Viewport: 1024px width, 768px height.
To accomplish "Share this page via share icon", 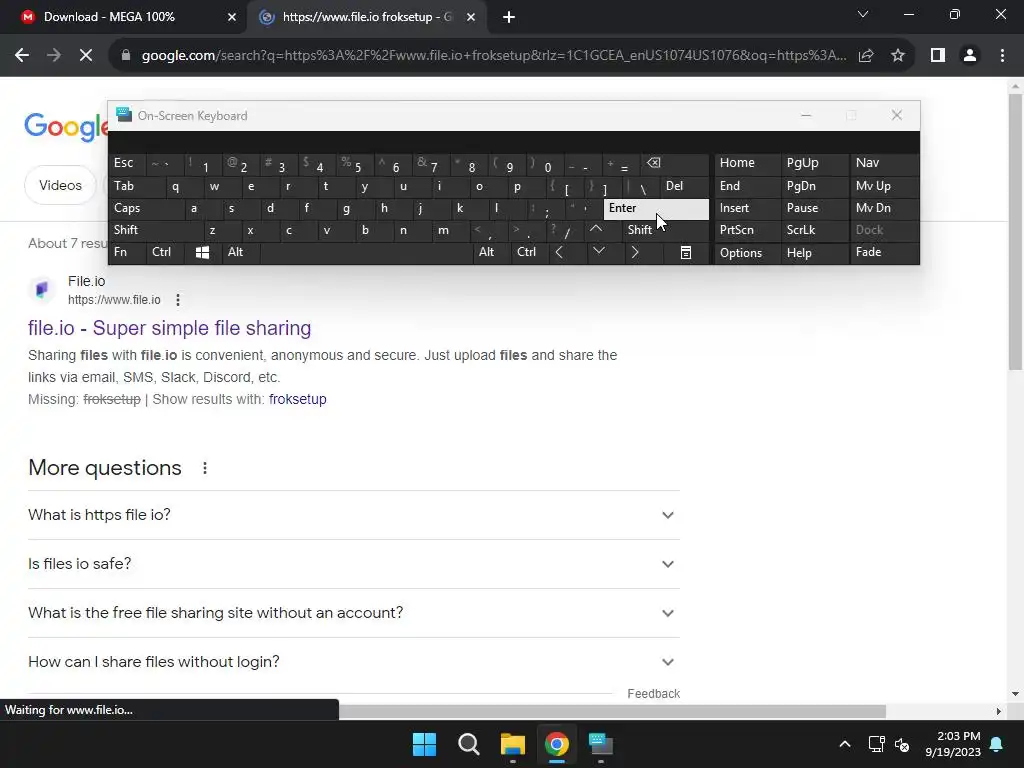I will (866, 56).
